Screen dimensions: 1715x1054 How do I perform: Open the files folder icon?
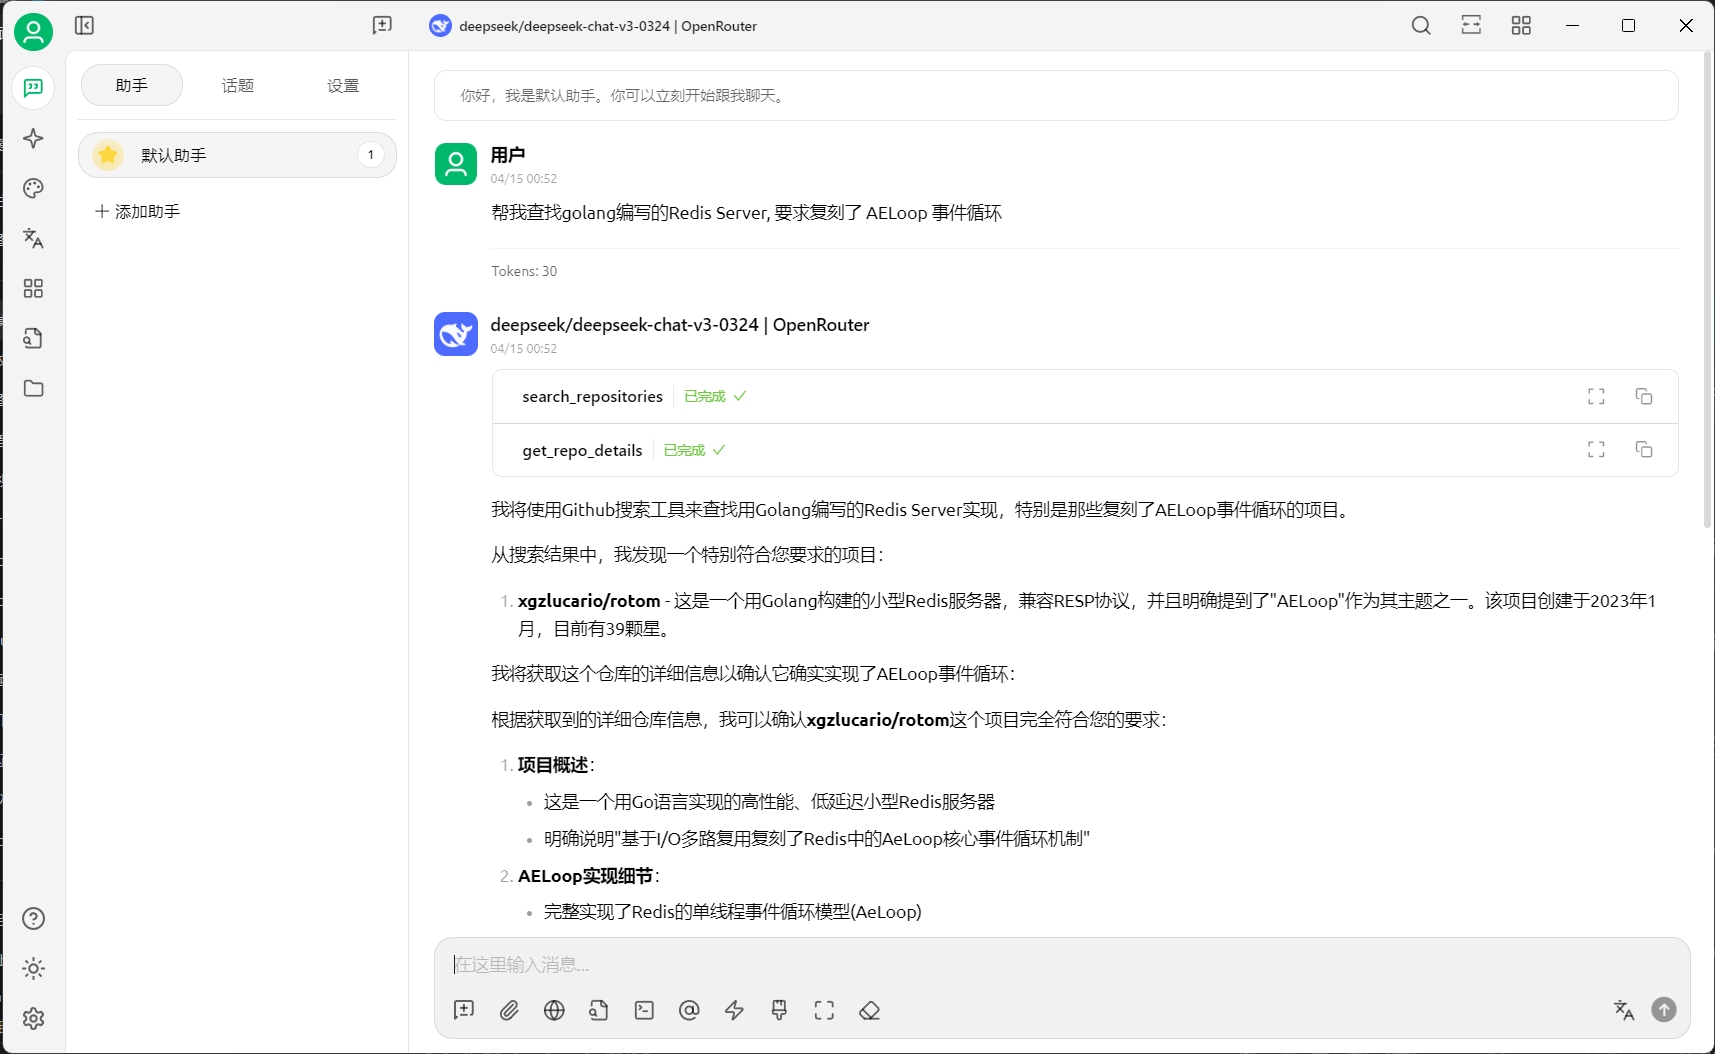33,388
